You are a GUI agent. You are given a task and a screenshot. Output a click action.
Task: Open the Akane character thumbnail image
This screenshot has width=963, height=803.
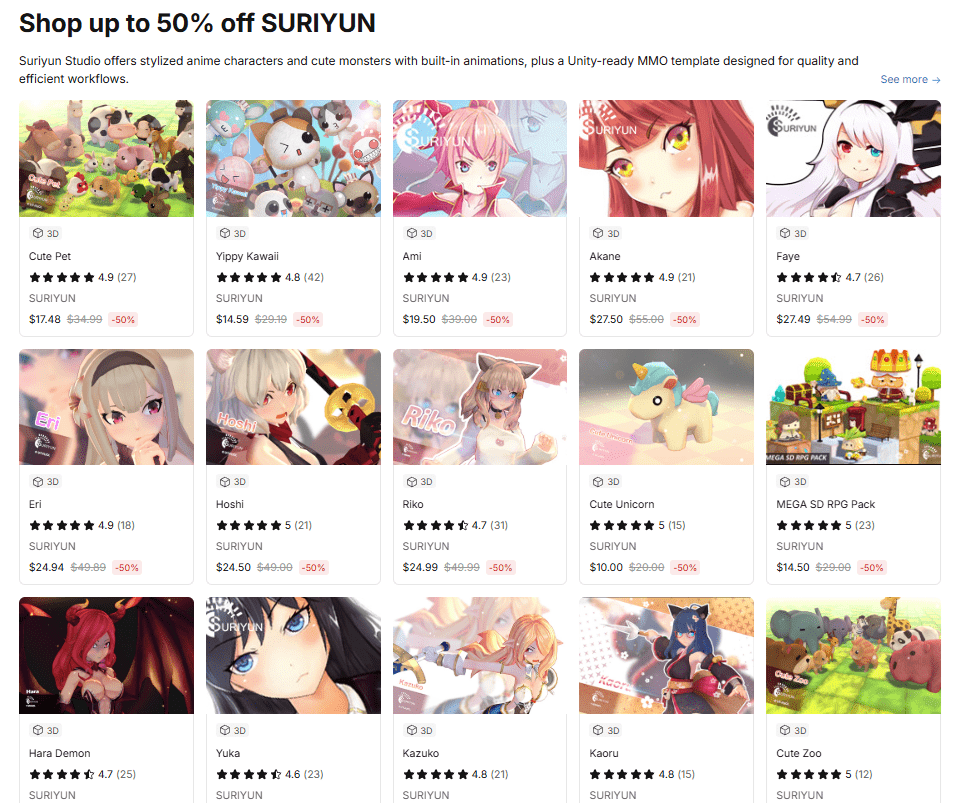pos(666,159)
